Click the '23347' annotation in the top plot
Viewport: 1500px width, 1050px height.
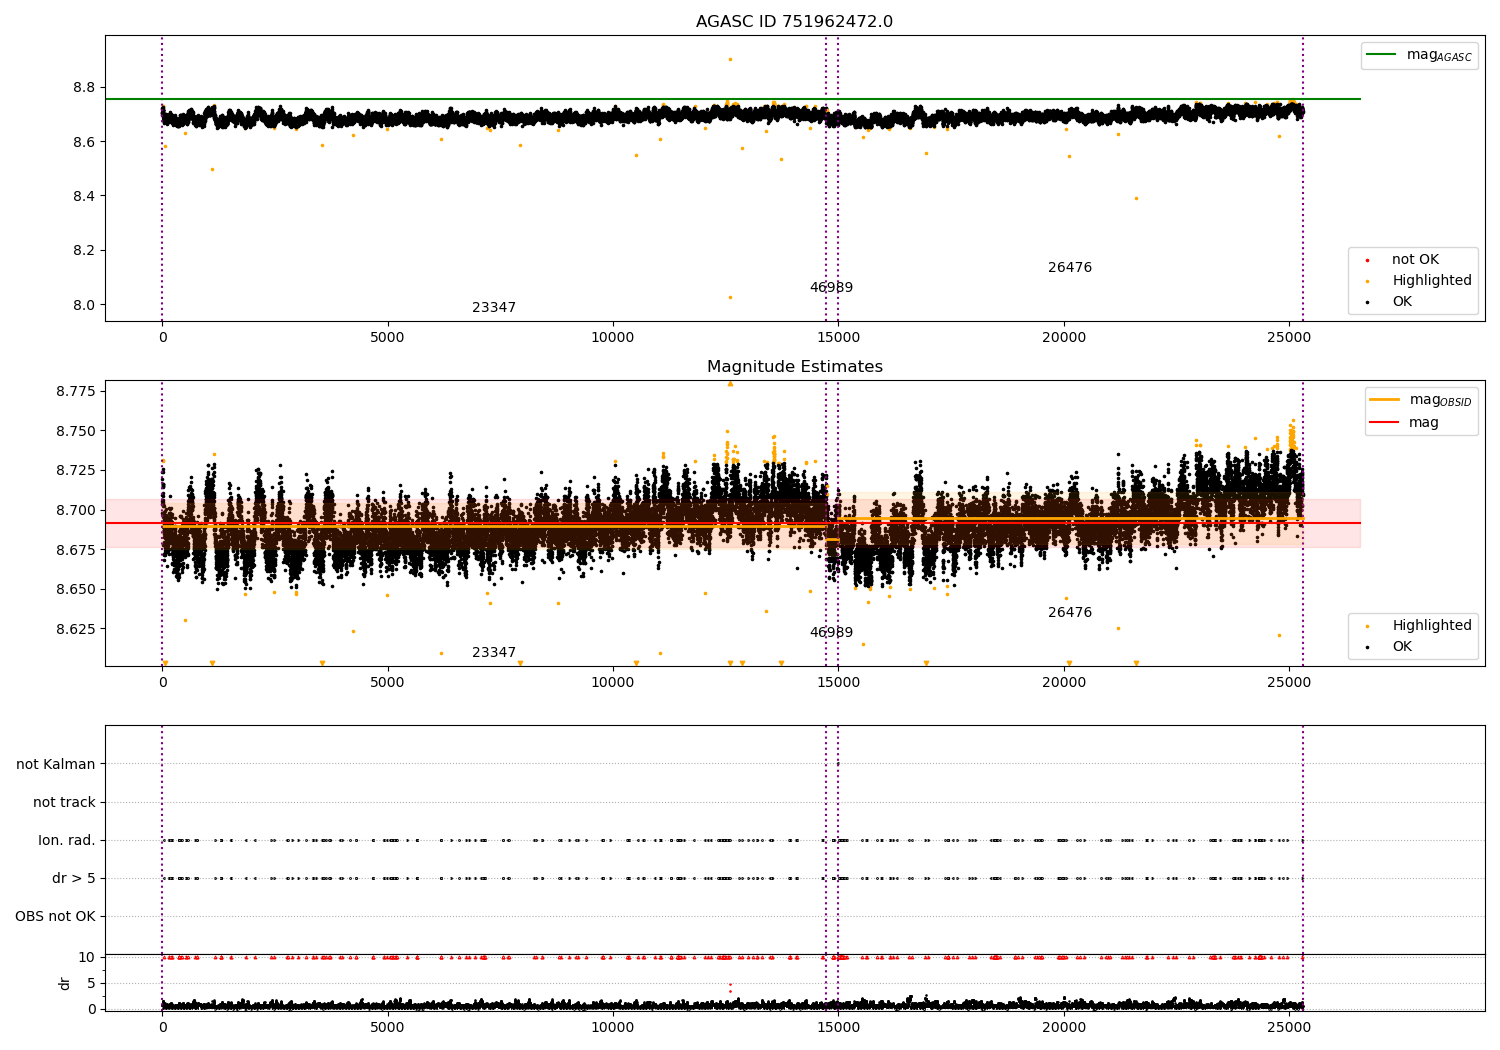(494, 308)
